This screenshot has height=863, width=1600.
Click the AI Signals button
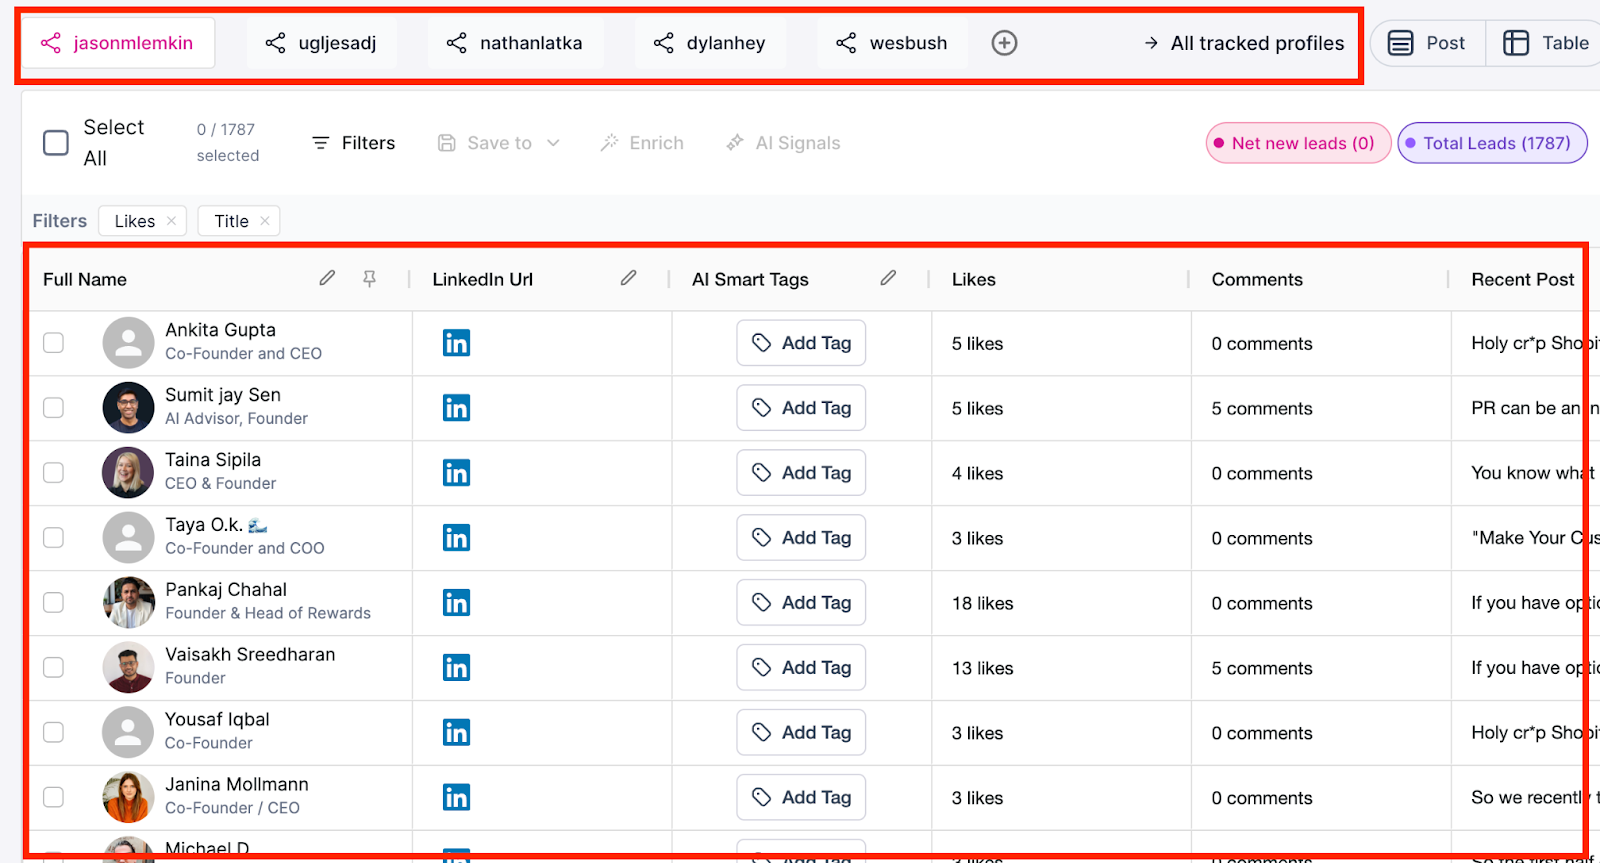click(x=783, y=143)
